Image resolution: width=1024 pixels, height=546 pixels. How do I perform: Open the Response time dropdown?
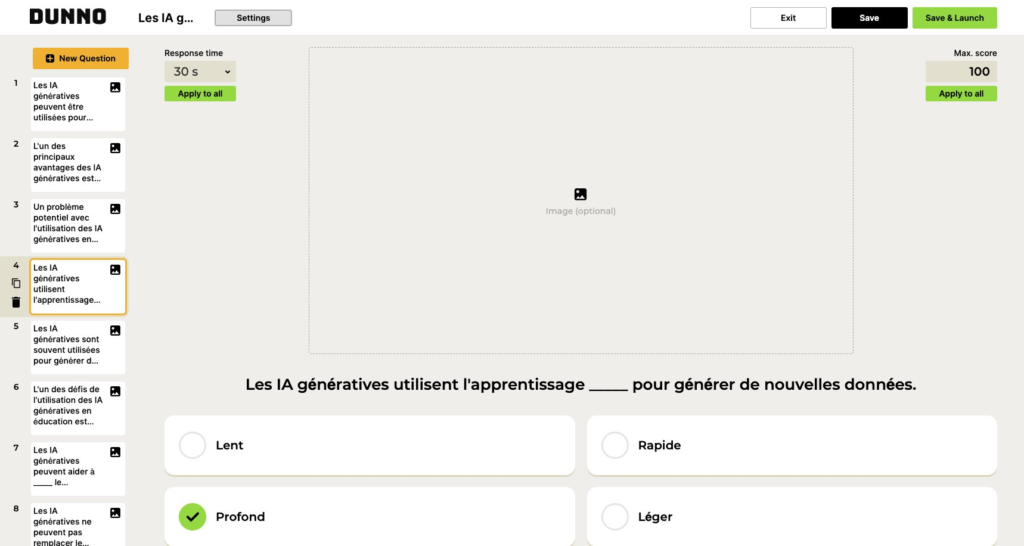click(200, 72)
